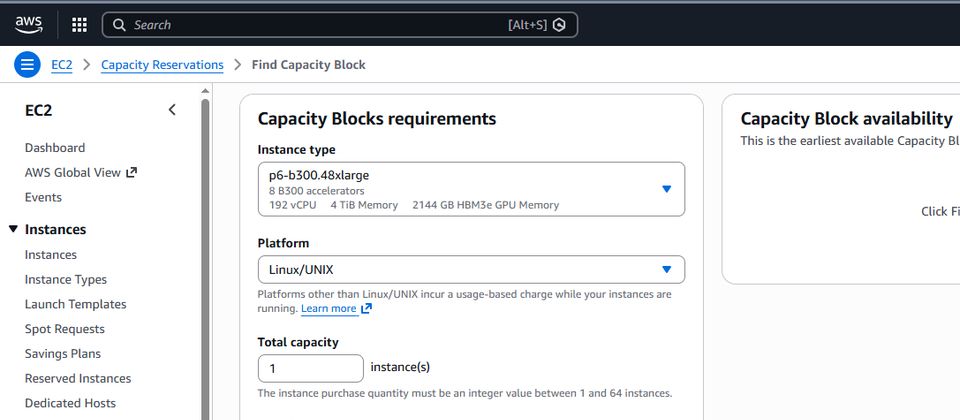This screenshot has width=960, height=420.
Task: Navigate to Capacity Reservations breadcrumb
Action: pyautogui.click(x=162, y=65)
